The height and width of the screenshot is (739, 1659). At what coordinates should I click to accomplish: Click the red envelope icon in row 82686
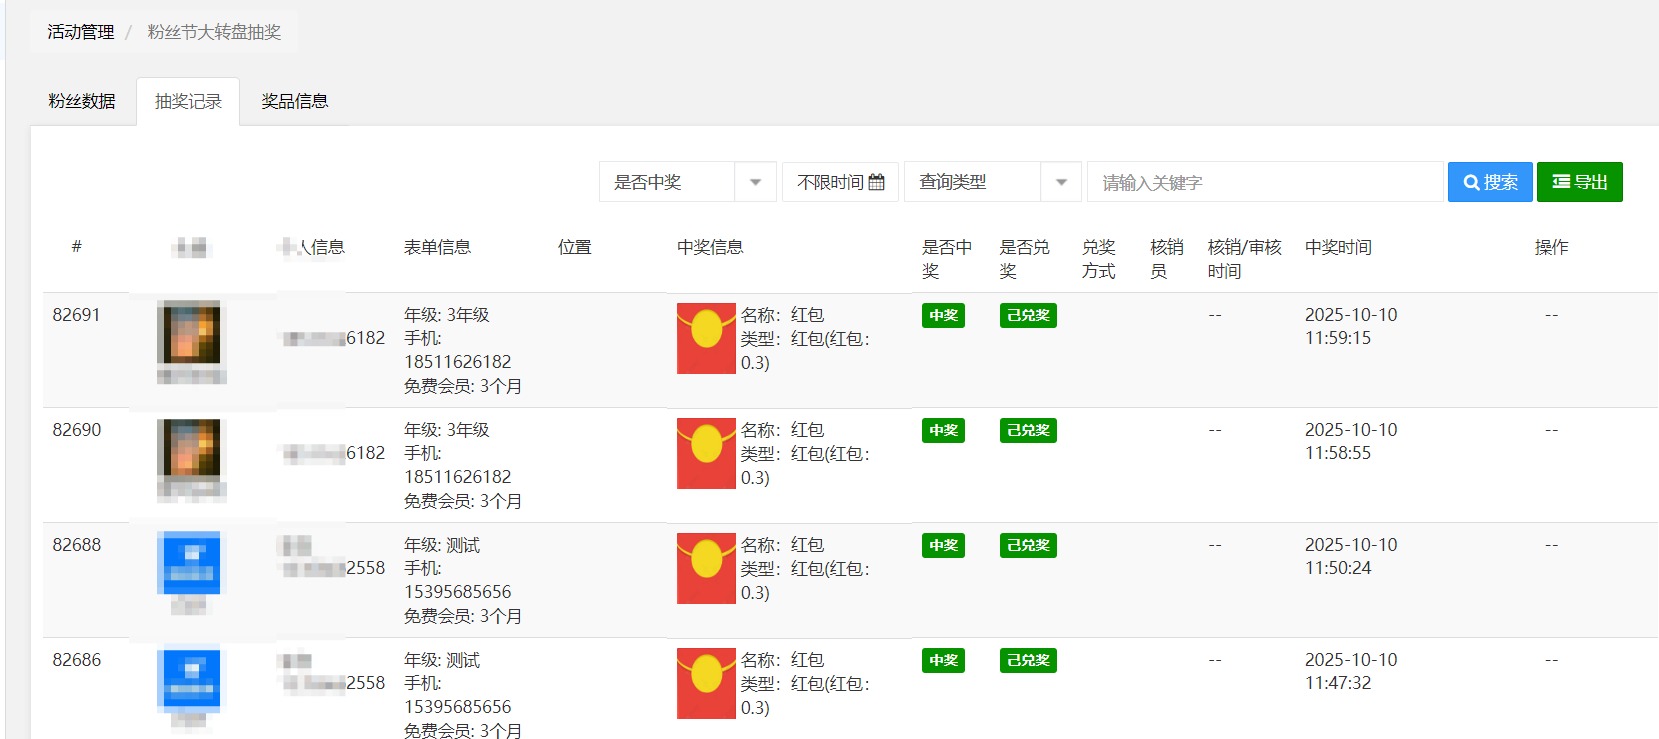(x=706, y=683)
